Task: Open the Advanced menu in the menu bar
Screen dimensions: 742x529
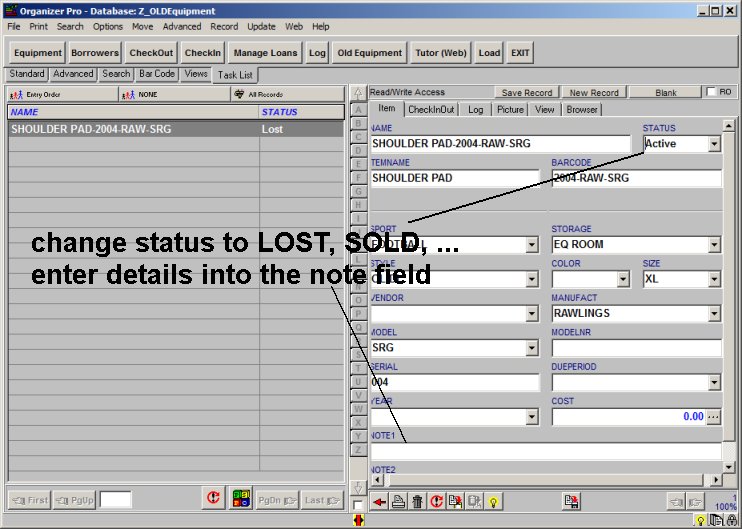Action: tap(181, 26)
